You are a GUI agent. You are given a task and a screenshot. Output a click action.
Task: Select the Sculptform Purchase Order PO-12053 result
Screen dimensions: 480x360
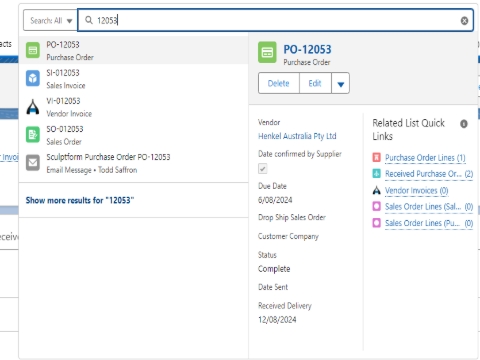[108, 157]
